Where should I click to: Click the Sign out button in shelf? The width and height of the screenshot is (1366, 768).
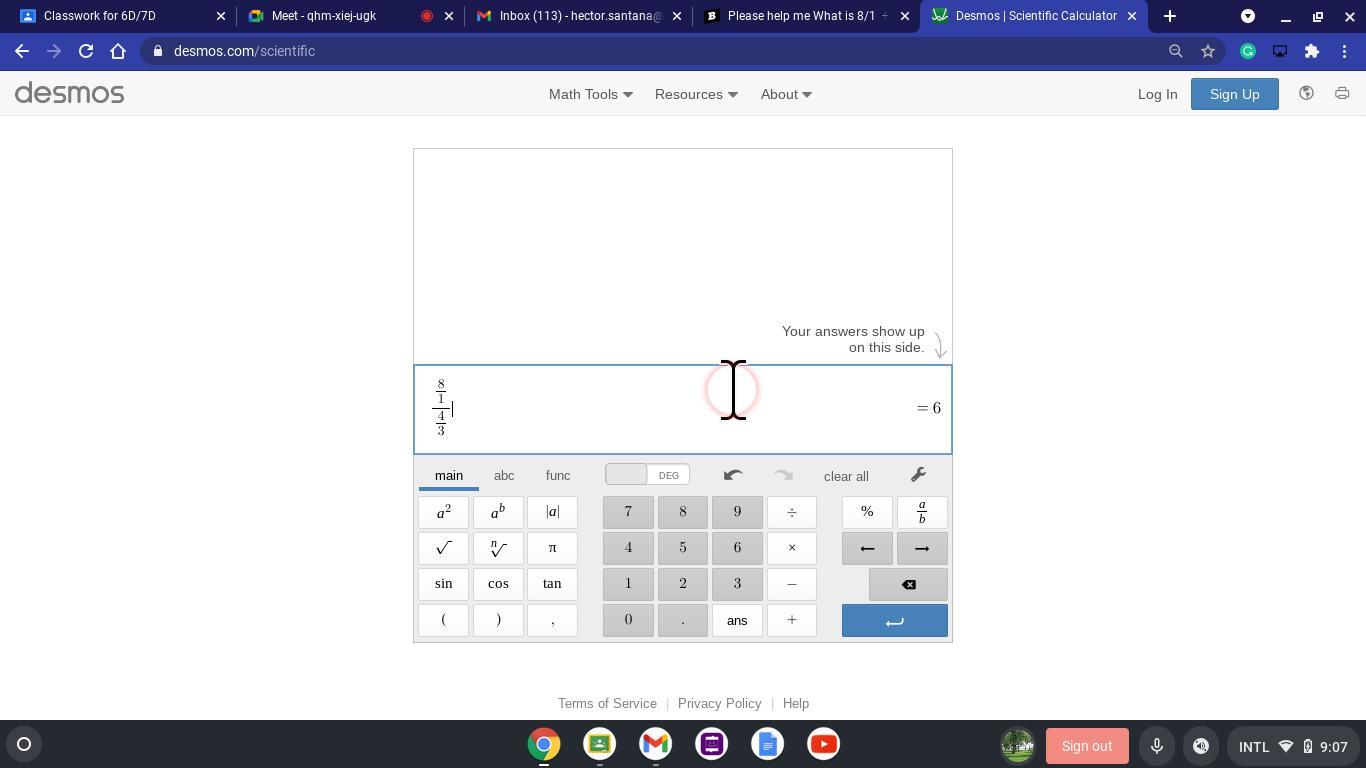pos(1087,746)
